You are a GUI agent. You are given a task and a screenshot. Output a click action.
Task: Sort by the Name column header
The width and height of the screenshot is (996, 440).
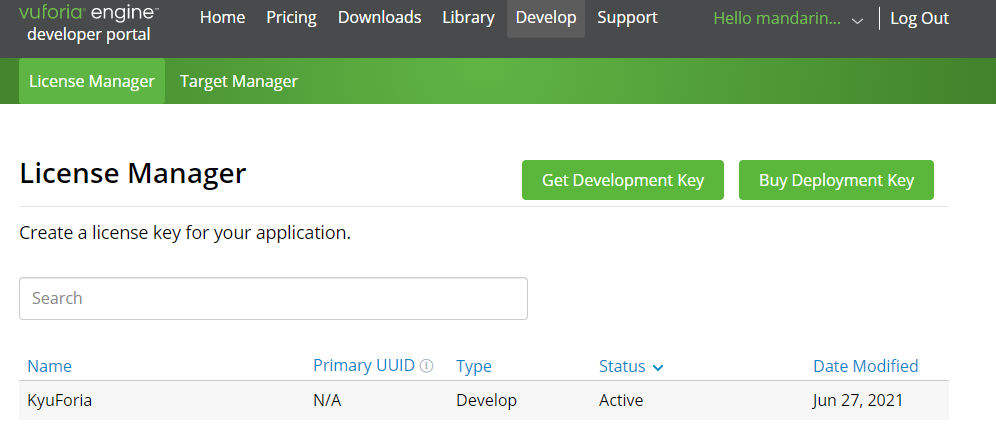tap(50, 366)
